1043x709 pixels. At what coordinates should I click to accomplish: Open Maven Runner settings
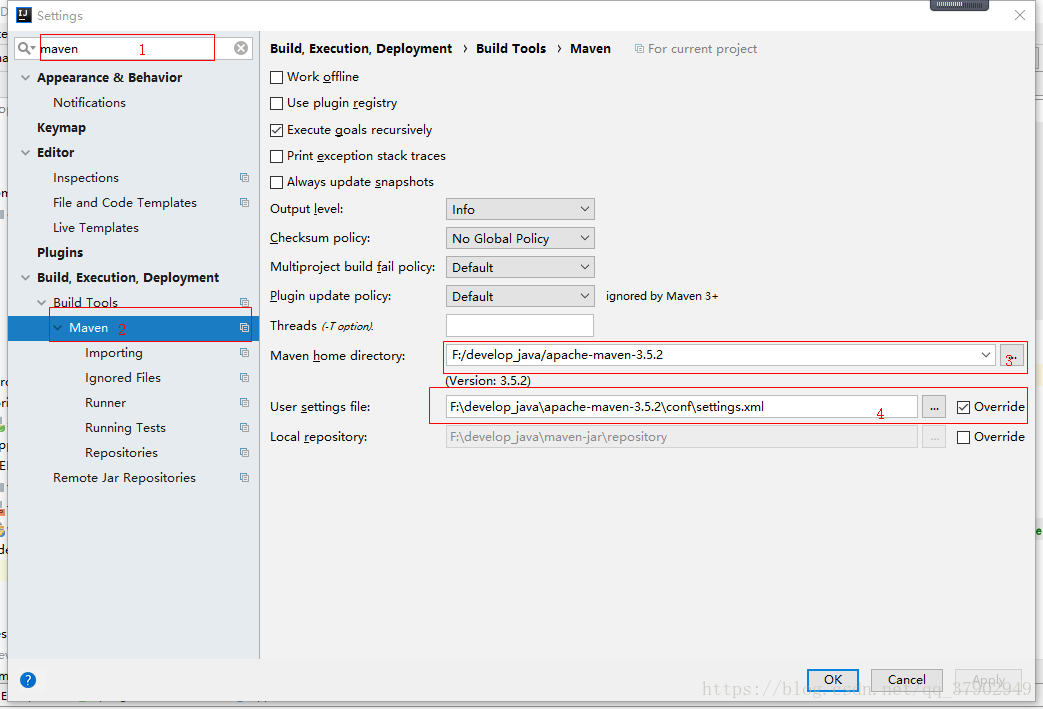(x=105, y=402)
